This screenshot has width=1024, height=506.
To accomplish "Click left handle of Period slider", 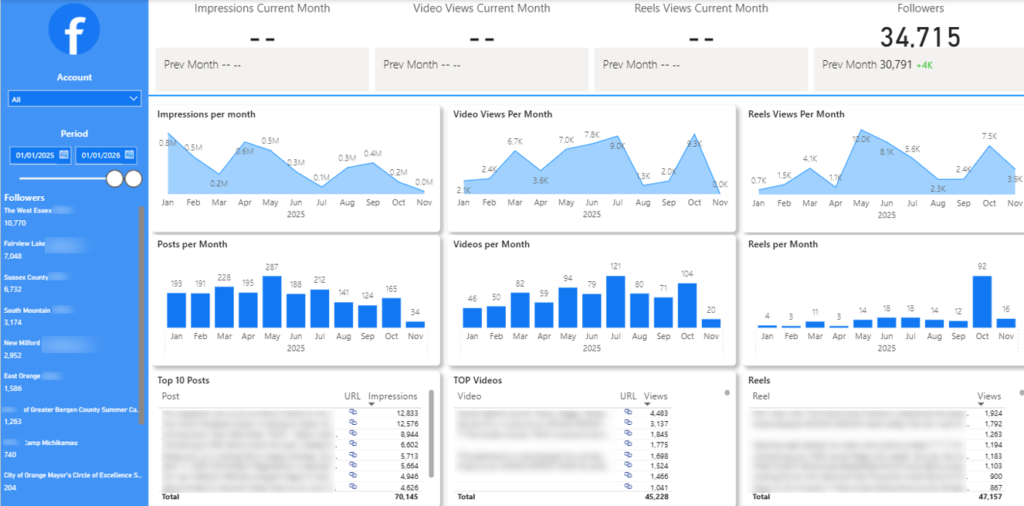I will click(x=114, y=178).
